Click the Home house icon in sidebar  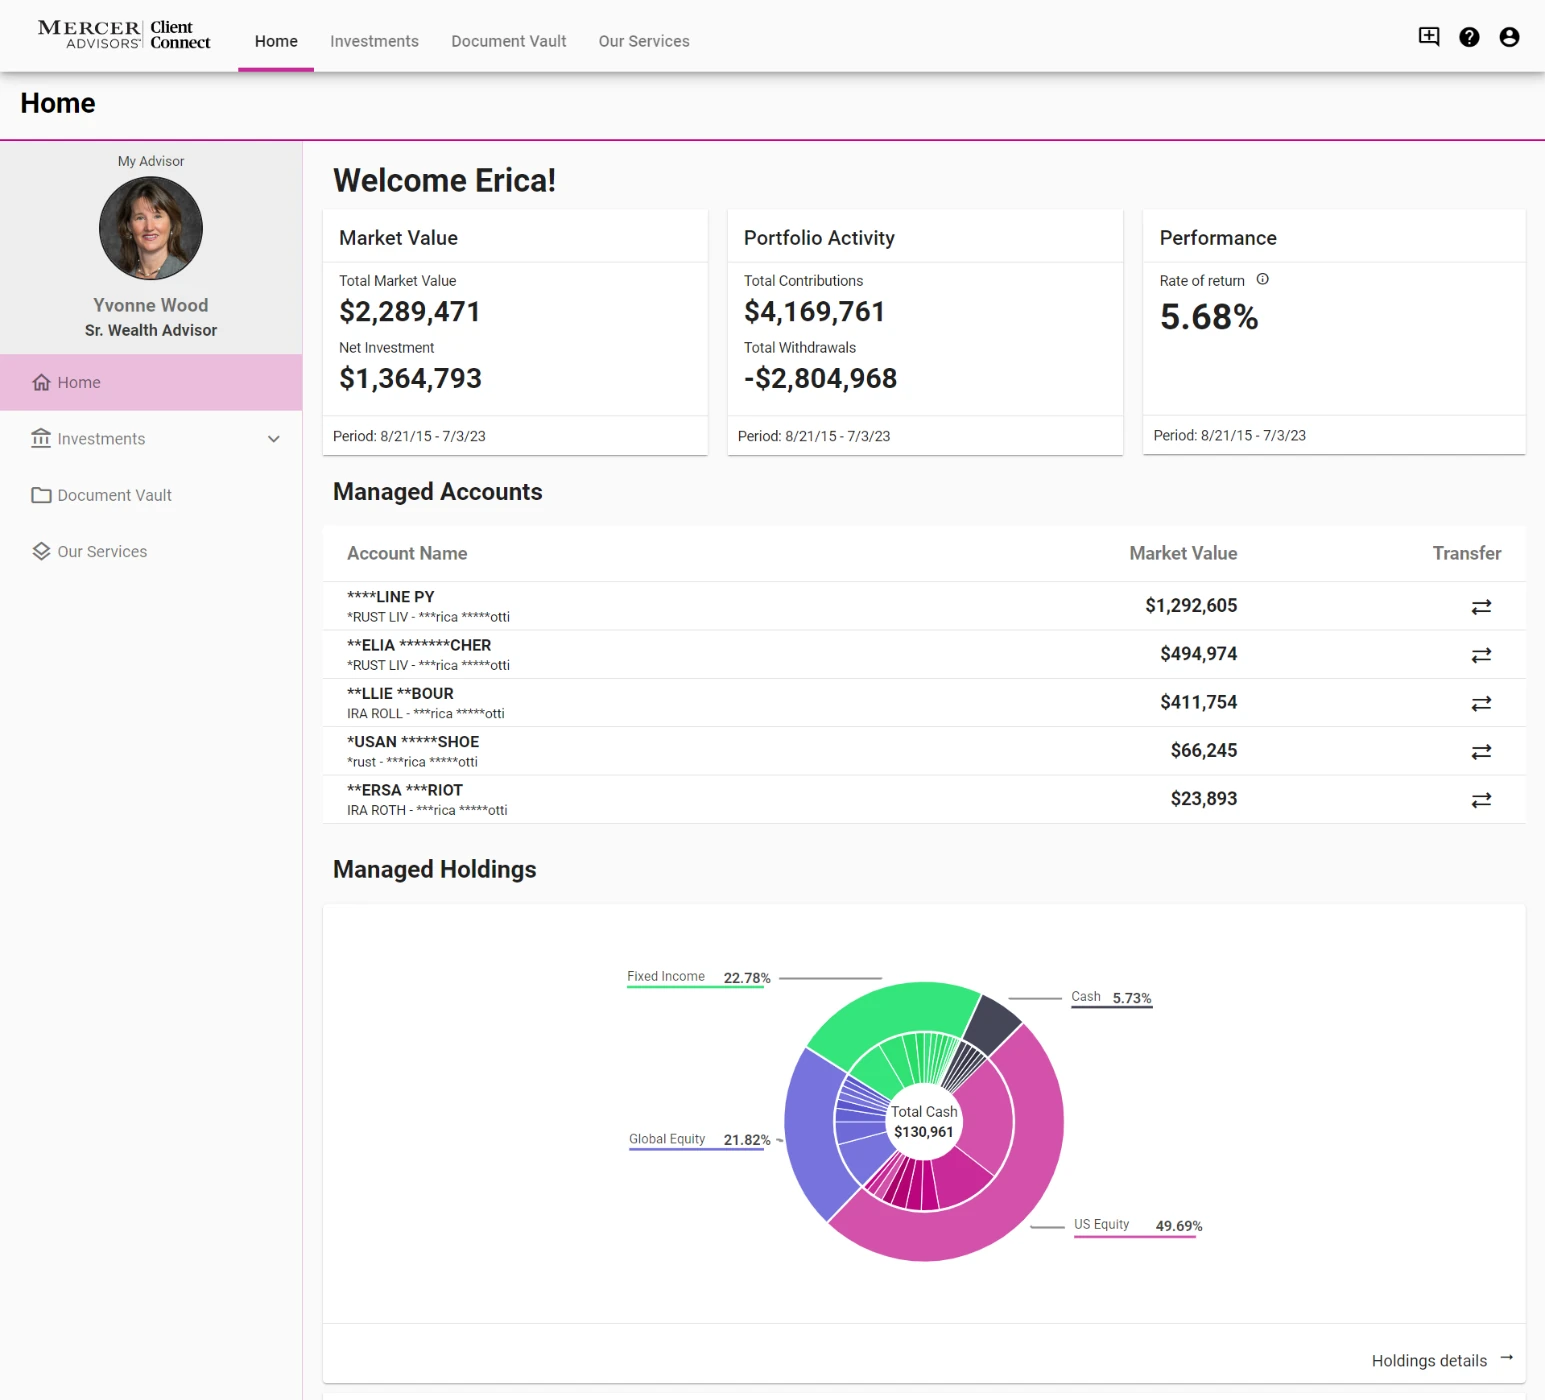(41, 382)
